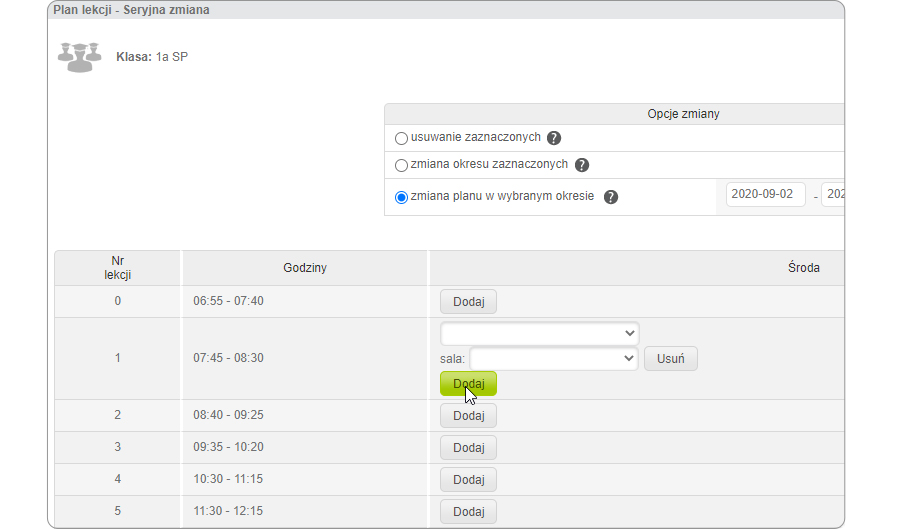Select zmiana planu w wybranym okresie option

pyautogui.click(x=402, y=197)
